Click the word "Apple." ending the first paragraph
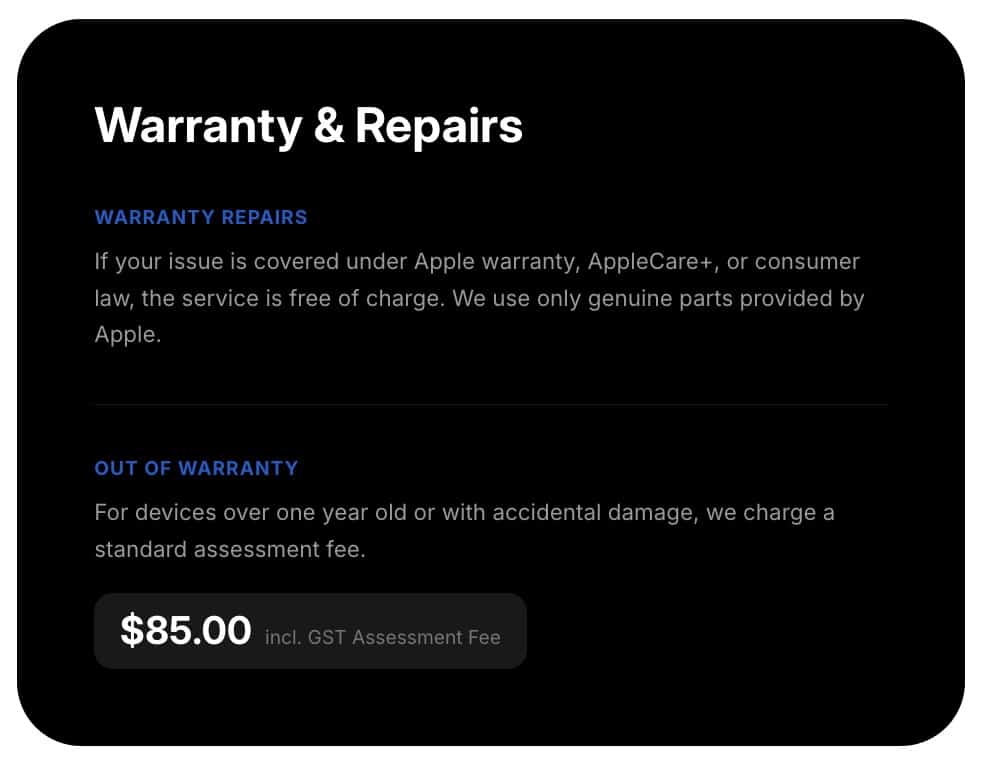984x766 pixels. (x=127, y=335)
